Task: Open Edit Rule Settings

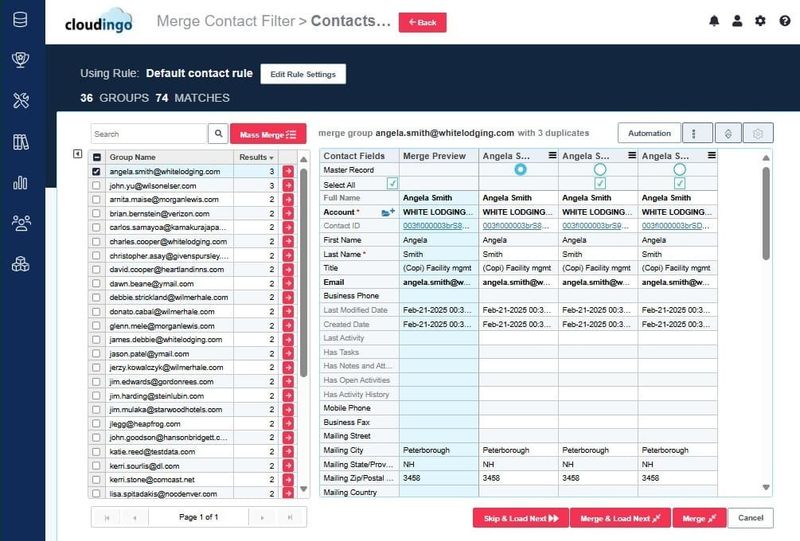Action: [x=303, y=74]
